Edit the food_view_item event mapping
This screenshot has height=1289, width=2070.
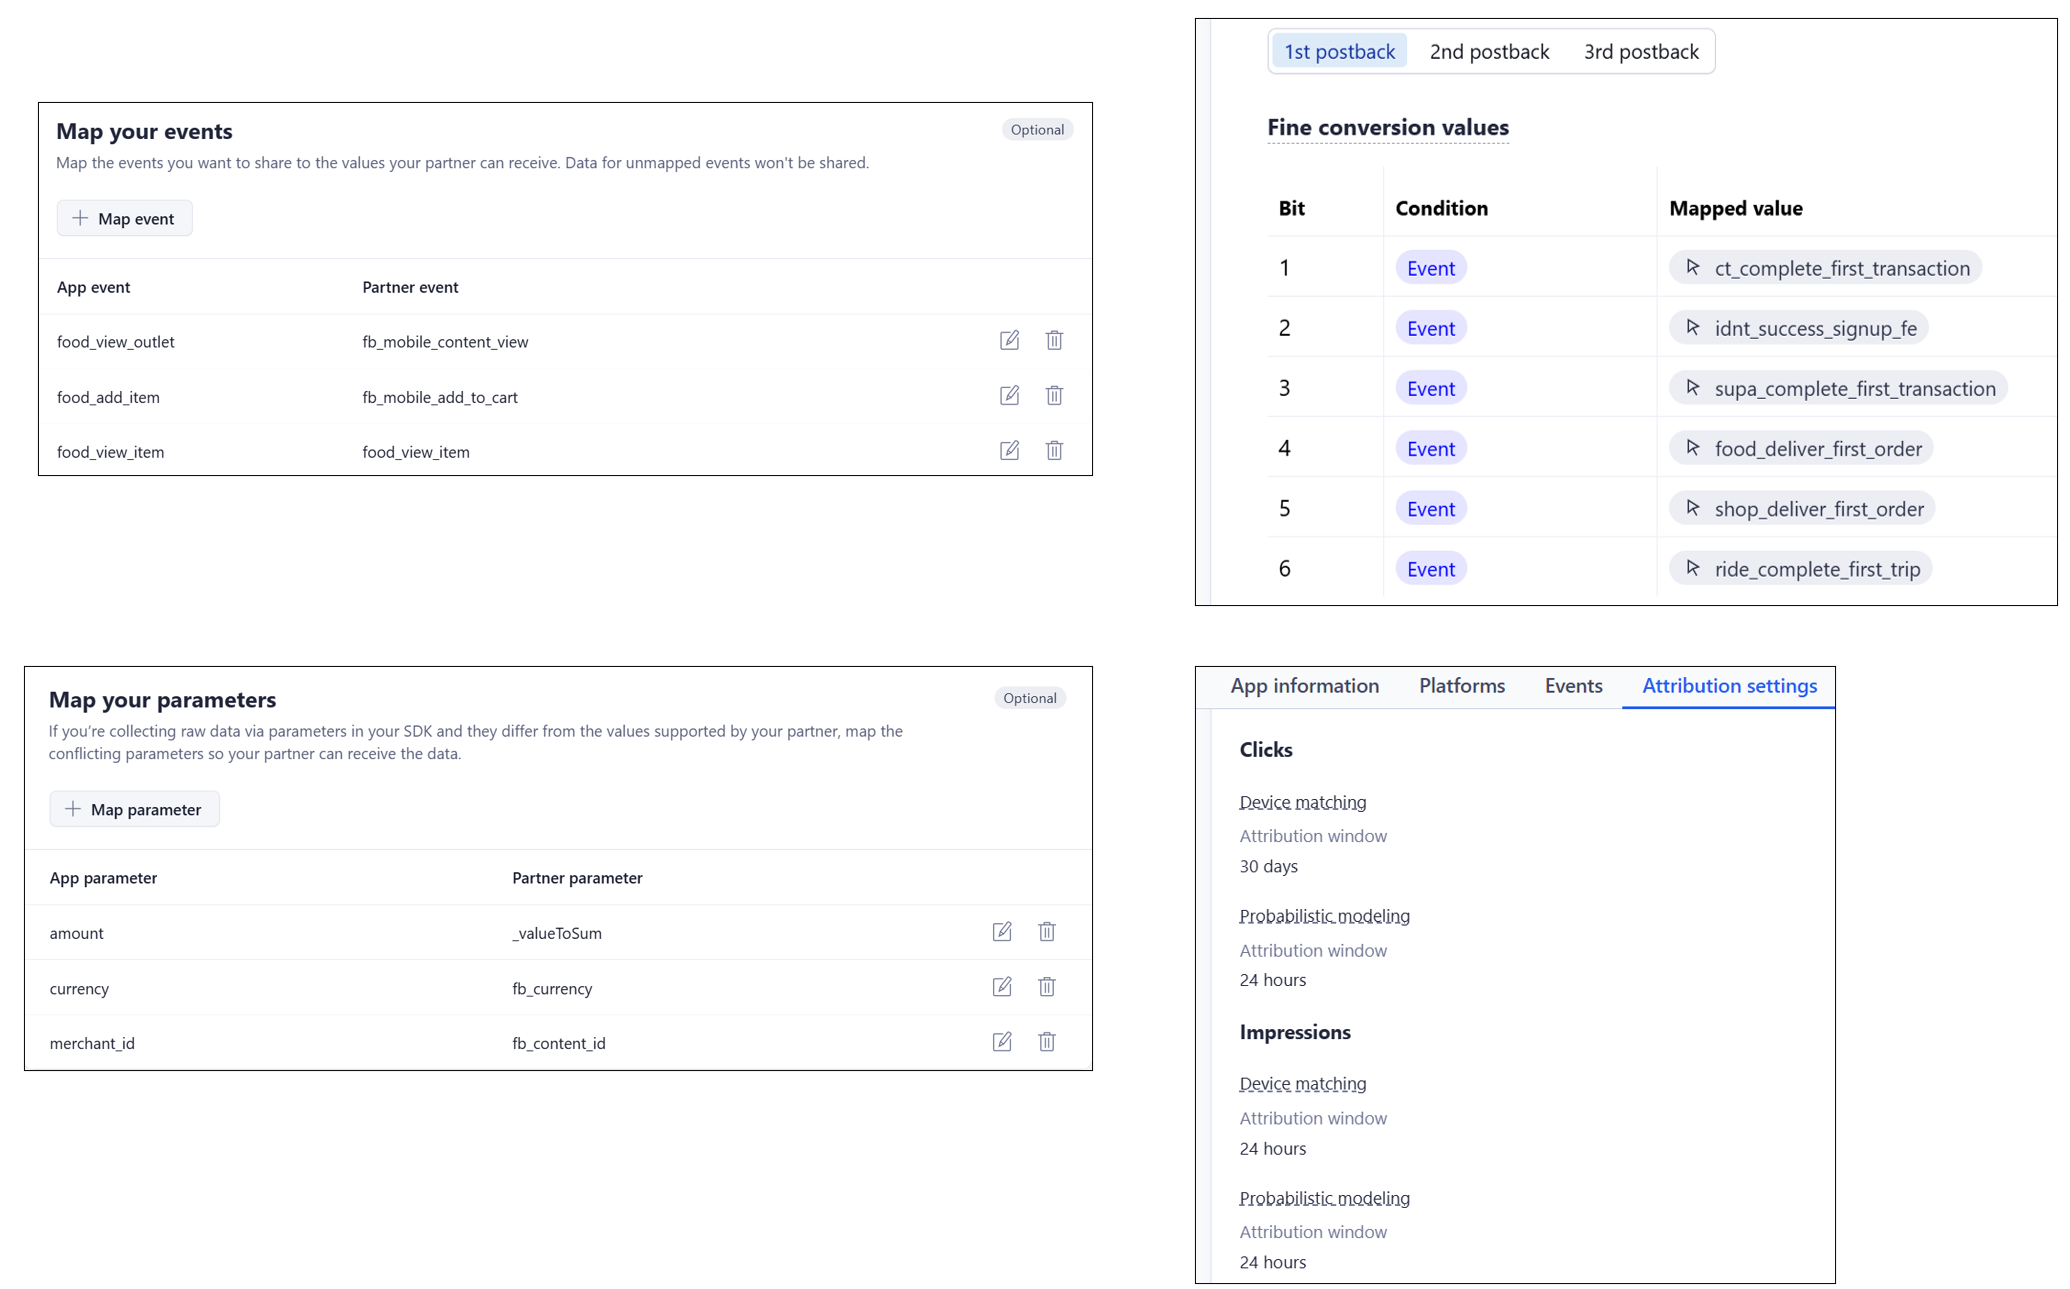pyautogui.click(x=1009, y=451)
